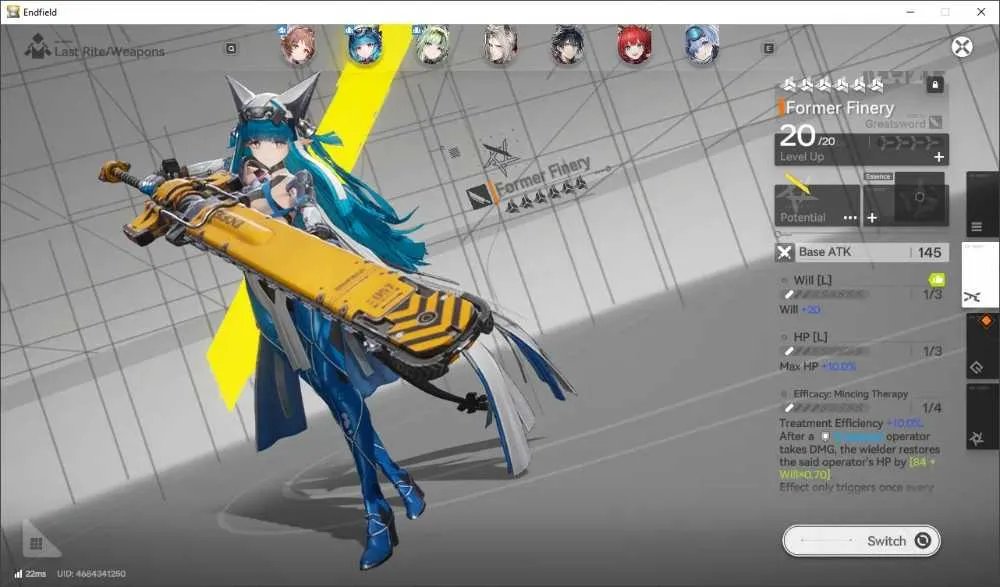This screenshot has height=587, width=1000.
Task: Open the Level Up panel plus button
Action: tap(938, 157)
